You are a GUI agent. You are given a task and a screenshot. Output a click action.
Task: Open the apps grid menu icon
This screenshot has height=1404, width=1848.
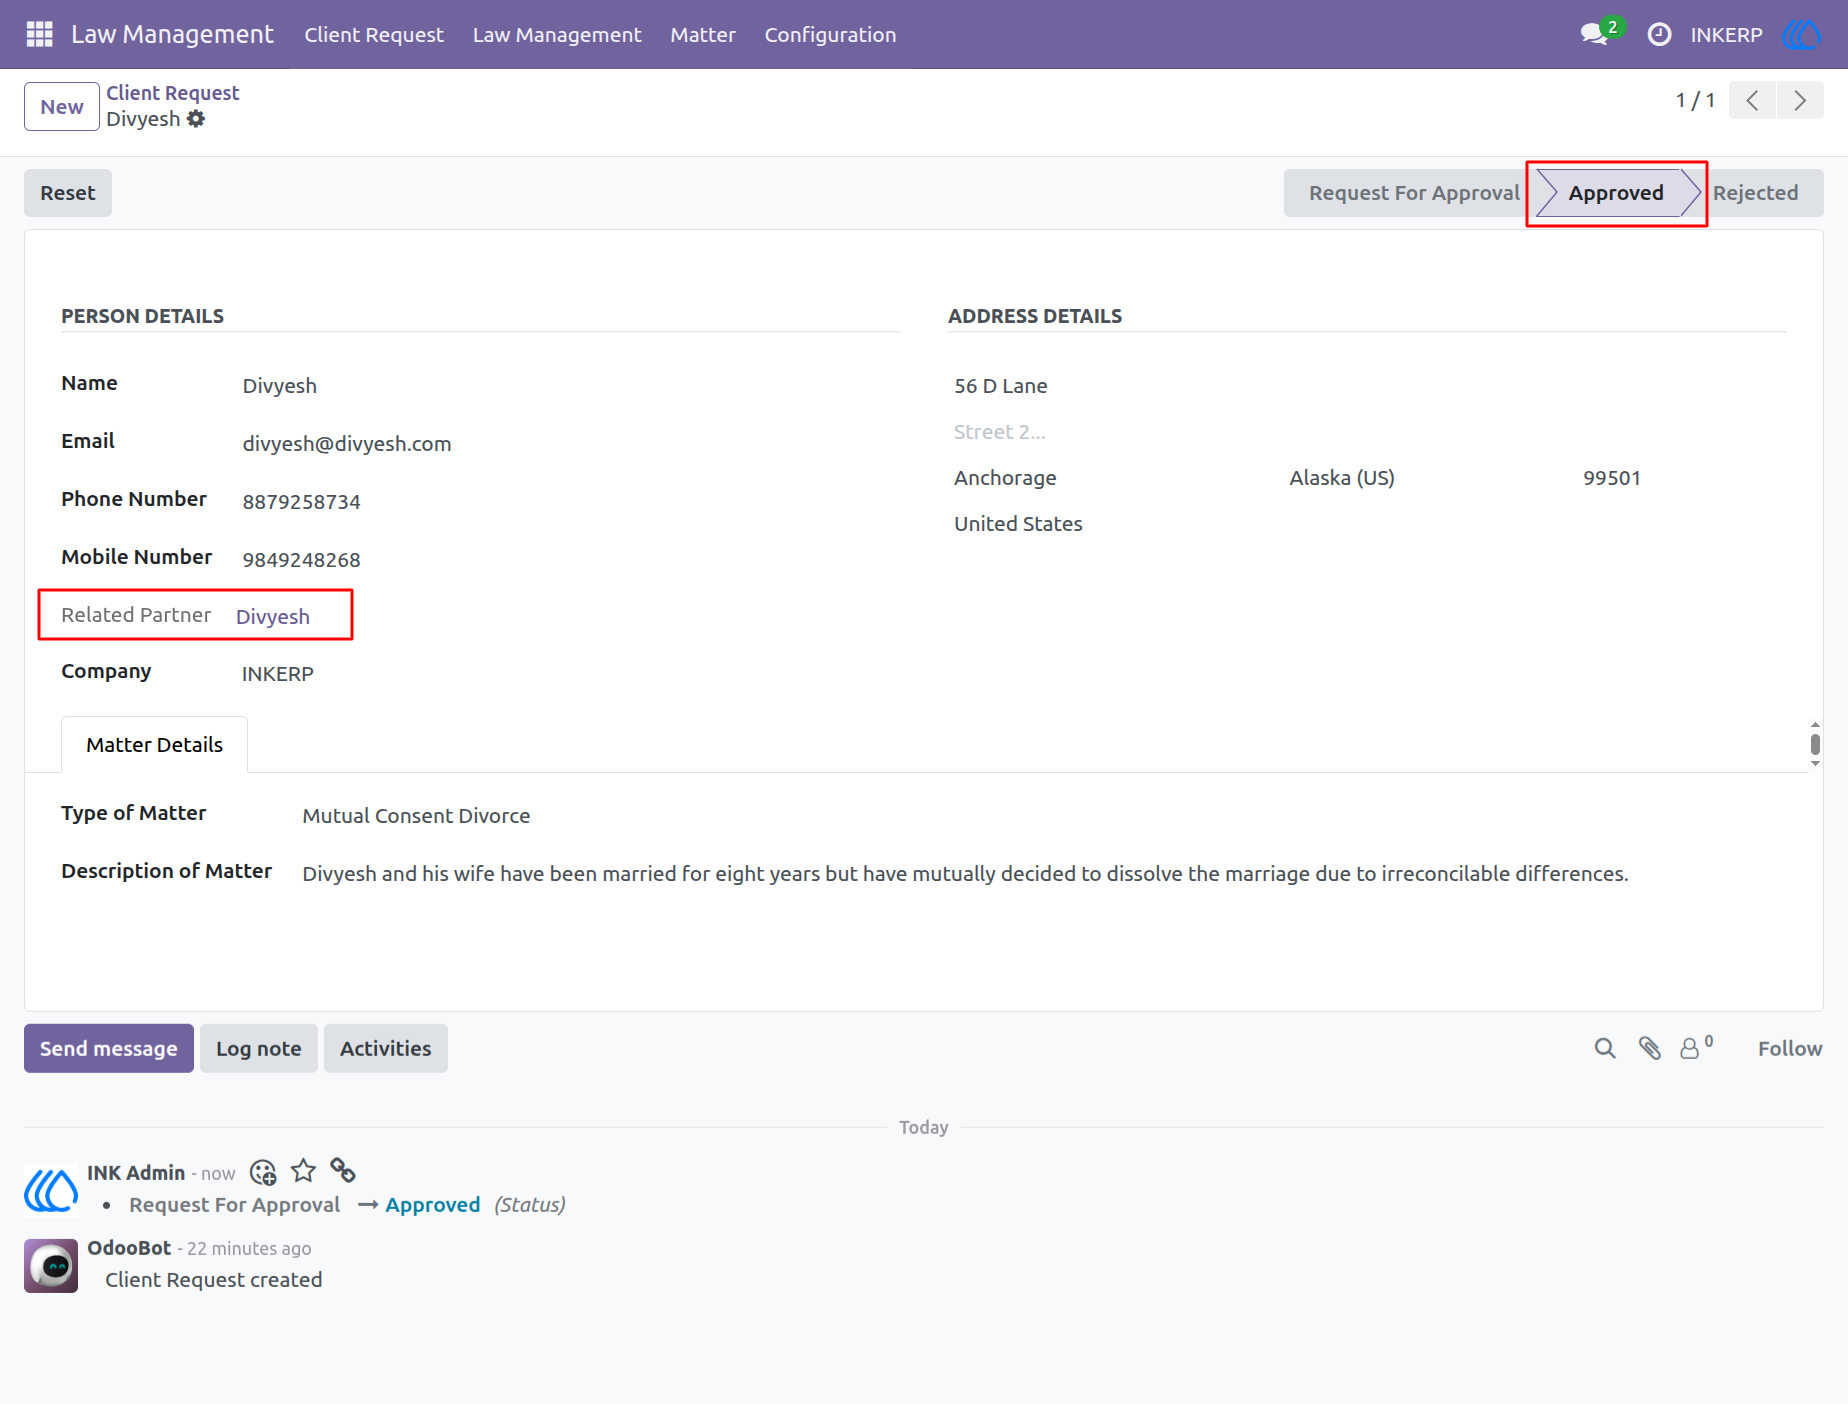(x=39, y=34)
